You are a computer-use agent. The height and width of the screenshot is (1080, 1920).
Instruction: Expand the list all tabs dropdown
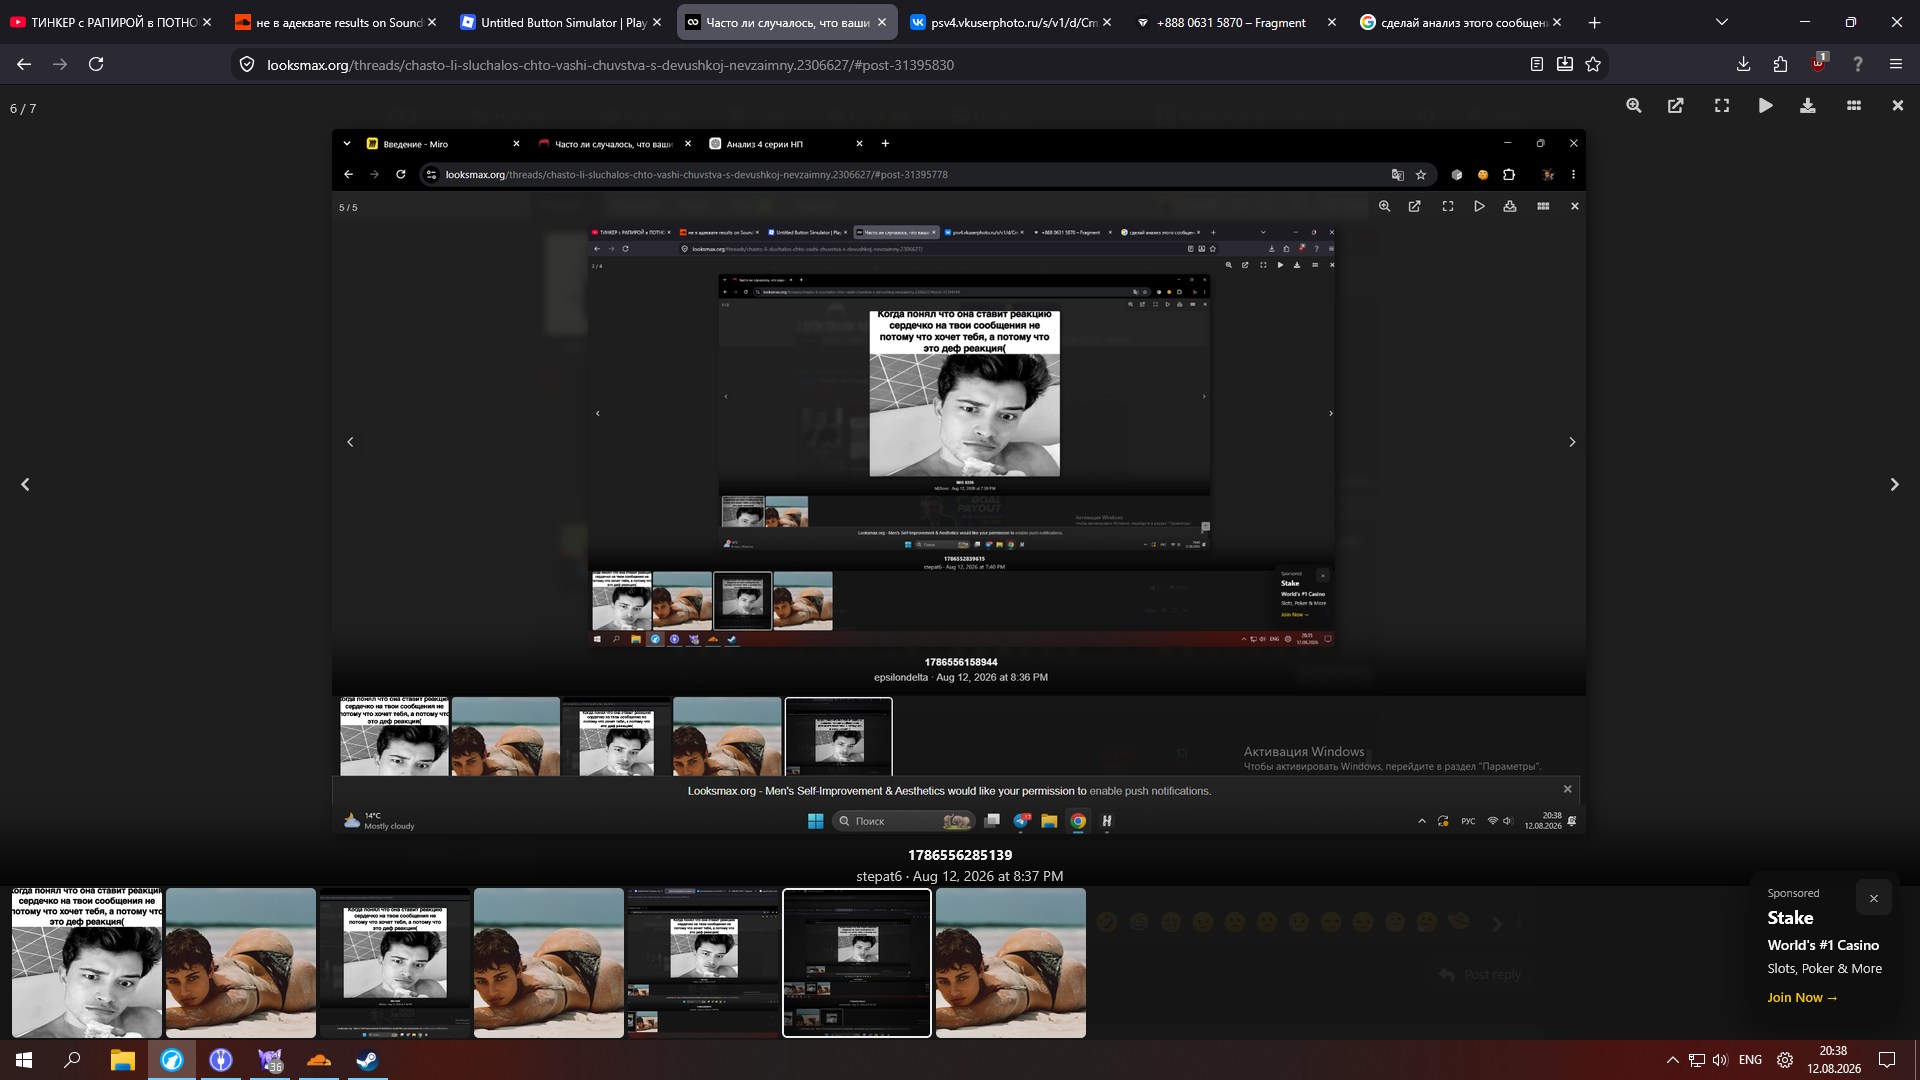pos(1722,22)
